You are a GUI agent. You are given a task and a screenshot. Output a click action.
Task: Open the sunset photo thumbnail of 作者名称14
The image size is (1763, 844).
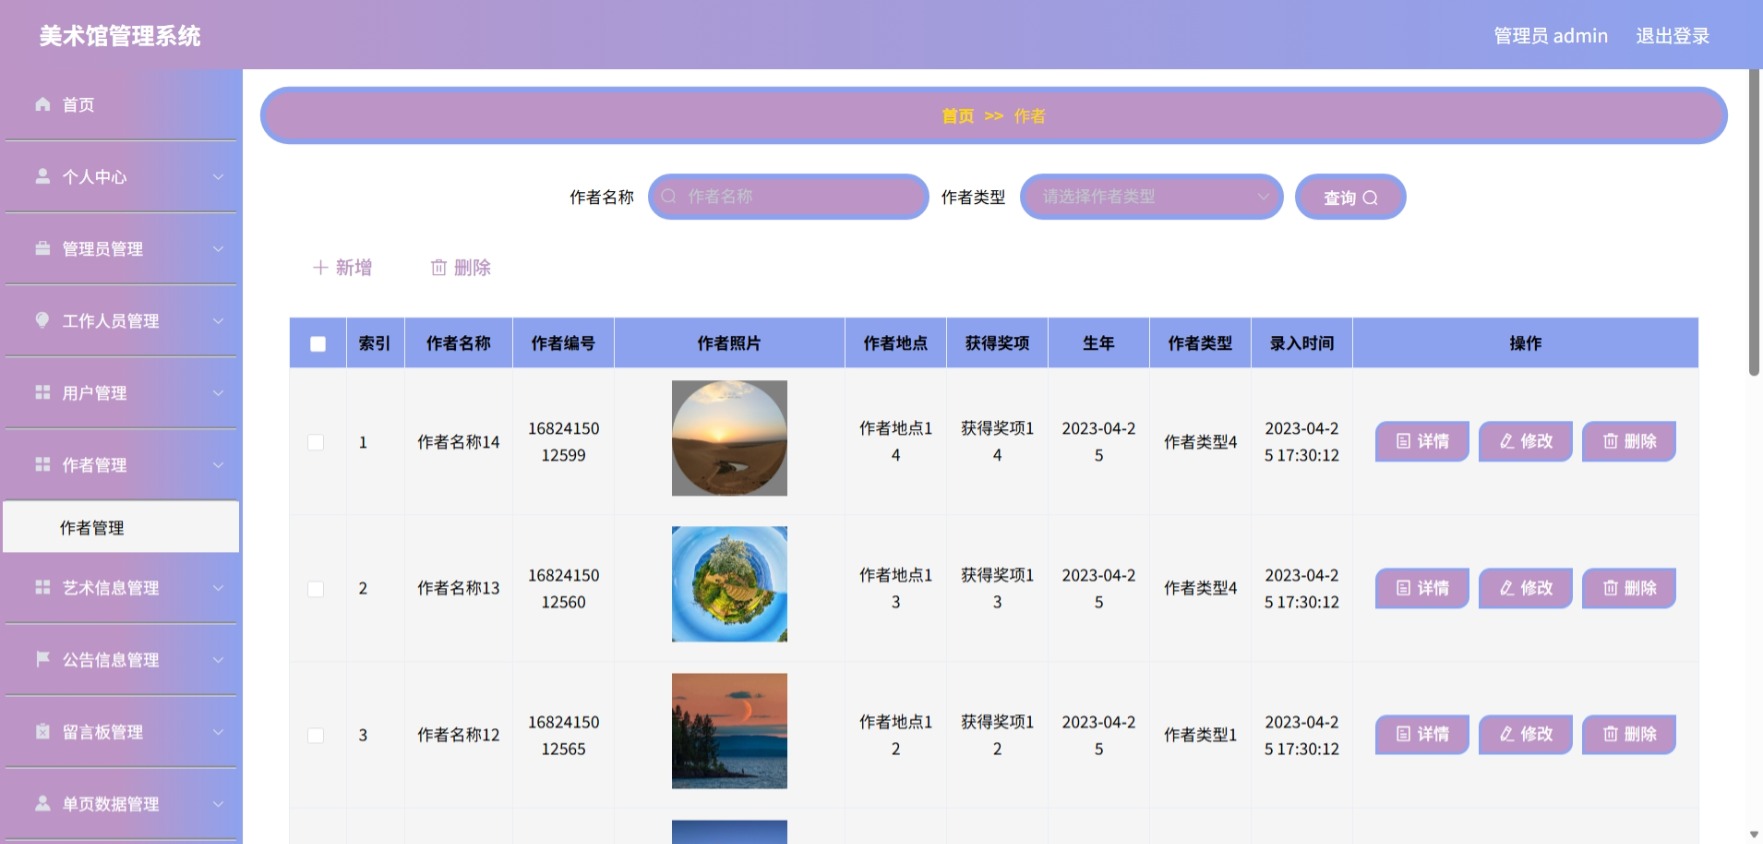pyautogui.click(x=729, y=438)
